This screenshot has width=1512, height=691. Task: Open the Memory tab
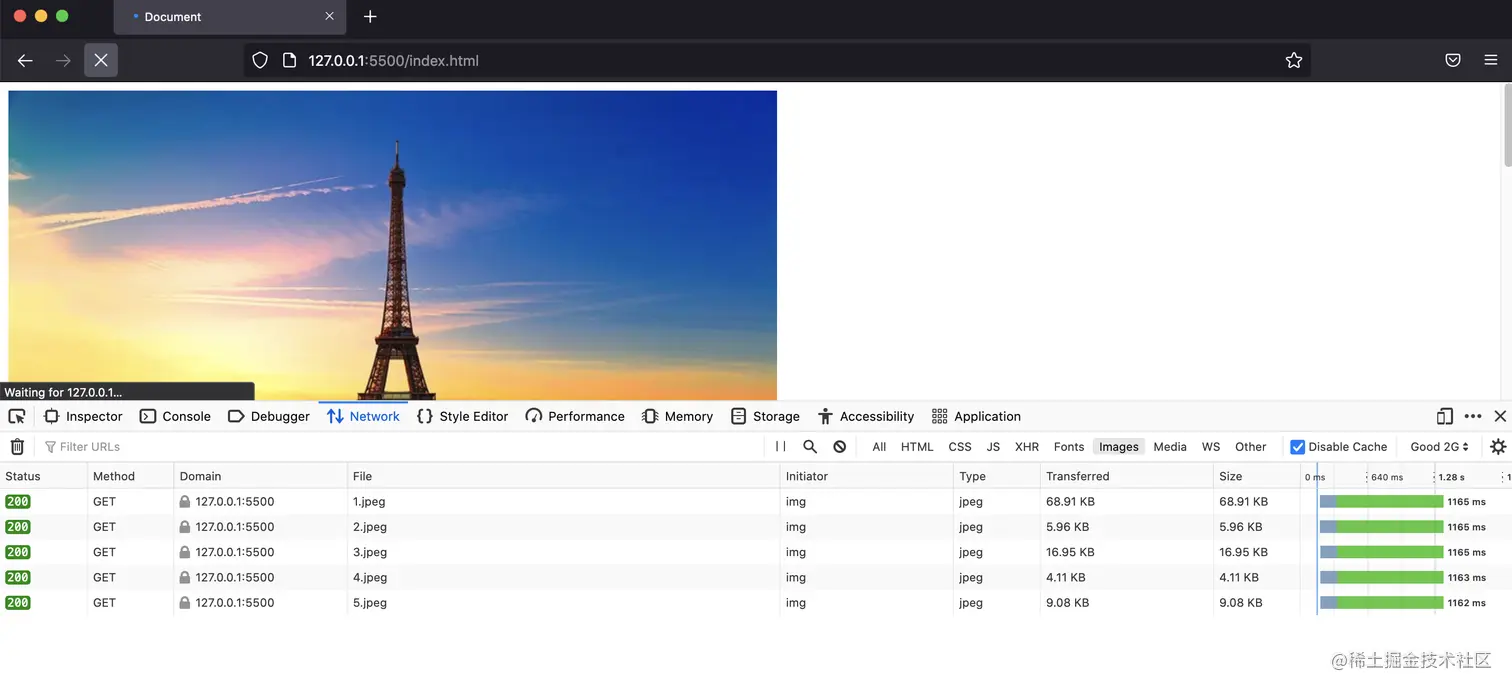678,416
